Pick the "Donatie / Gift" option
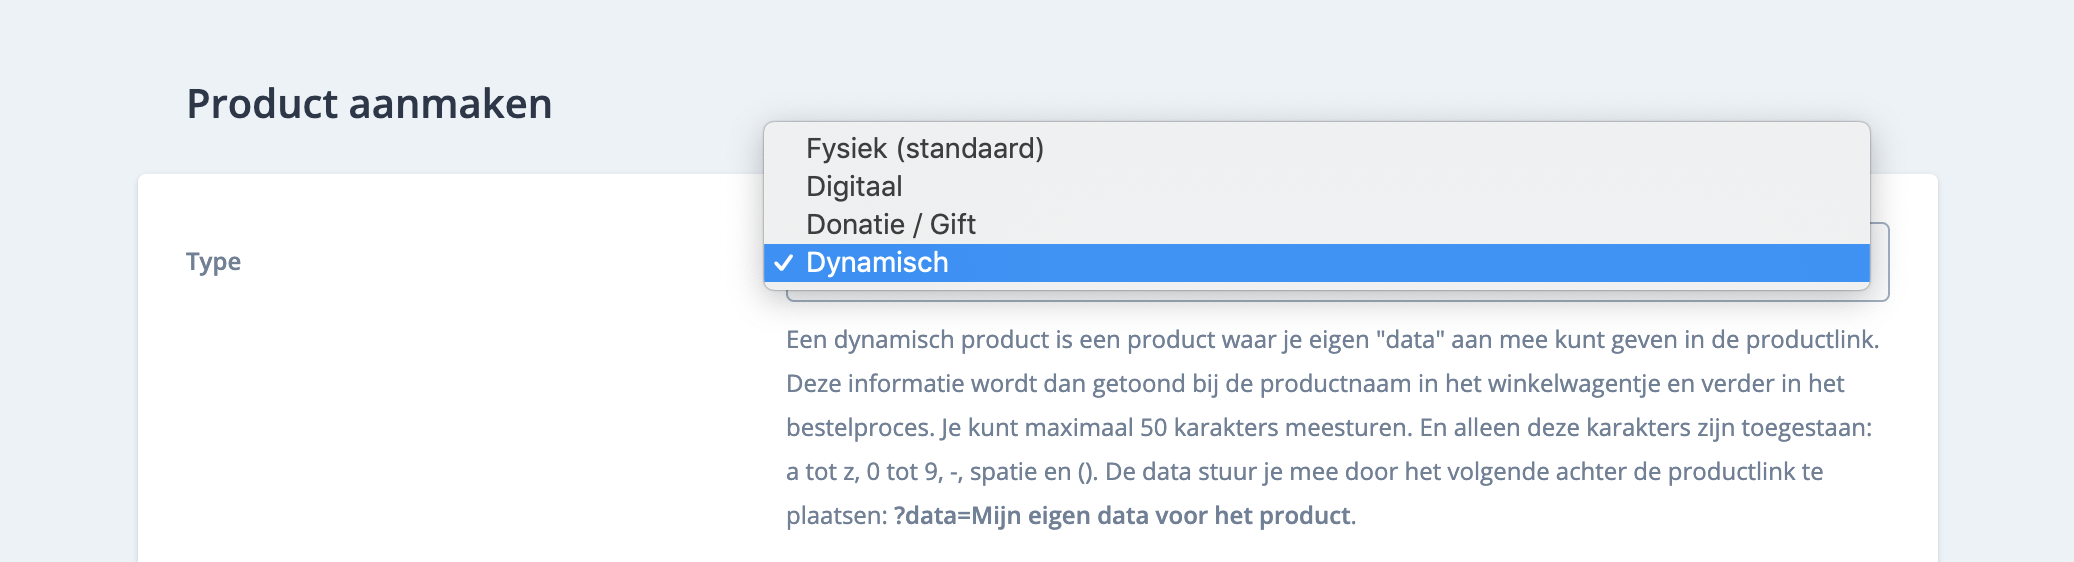2074x562 pixels. pos(890,225)
